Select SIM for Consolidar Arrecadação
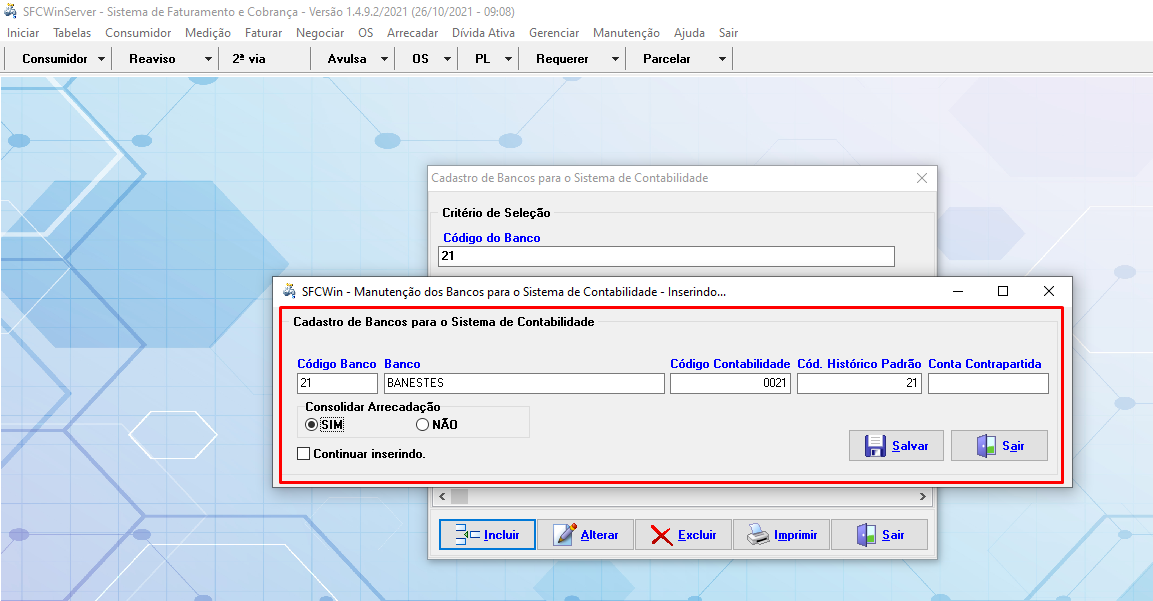The height and width of the screenshot is (601, 1153). pyautogui.click(x=312, y=424)
